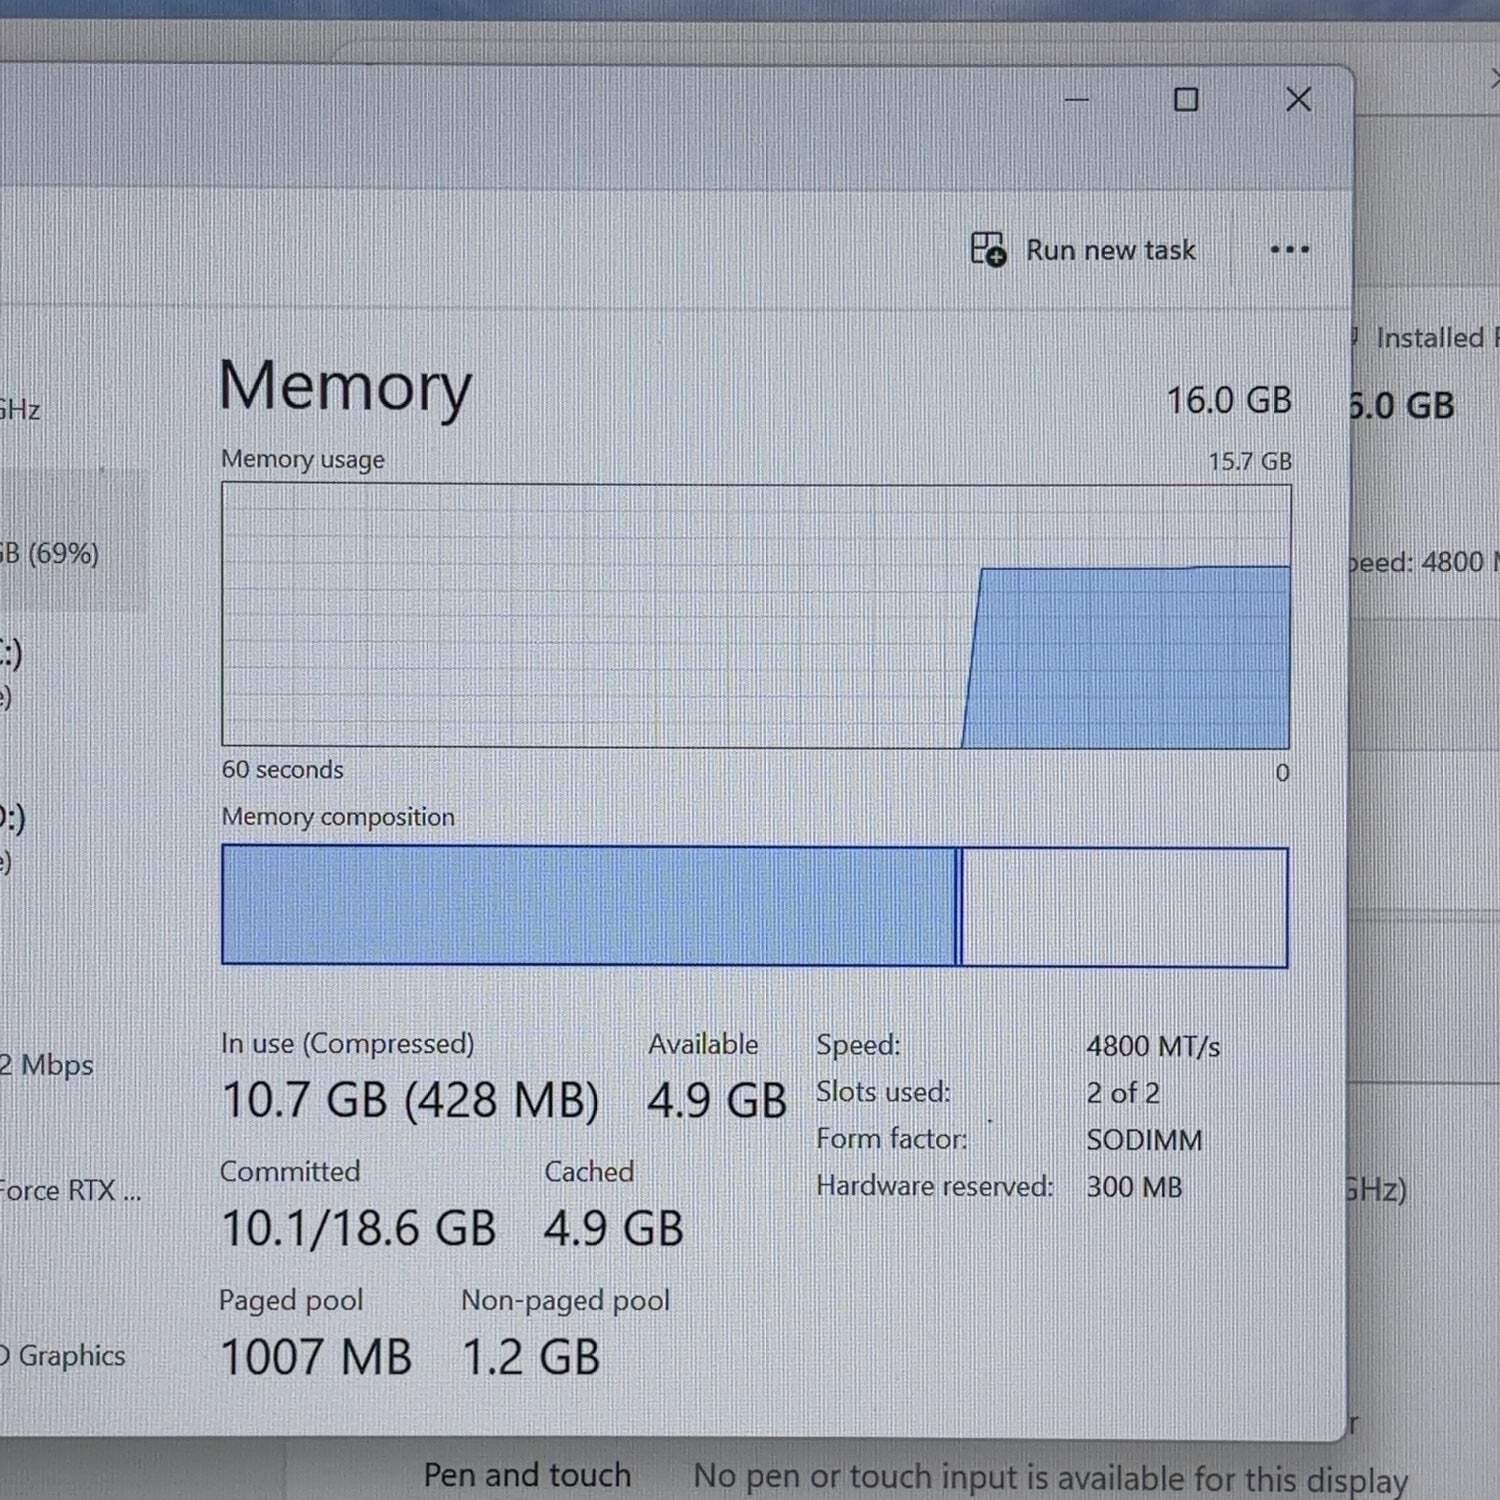Click the 15.7 GB graph maximum label
This screenshot has width=1500, height=1500.
tap(1250, 461)
